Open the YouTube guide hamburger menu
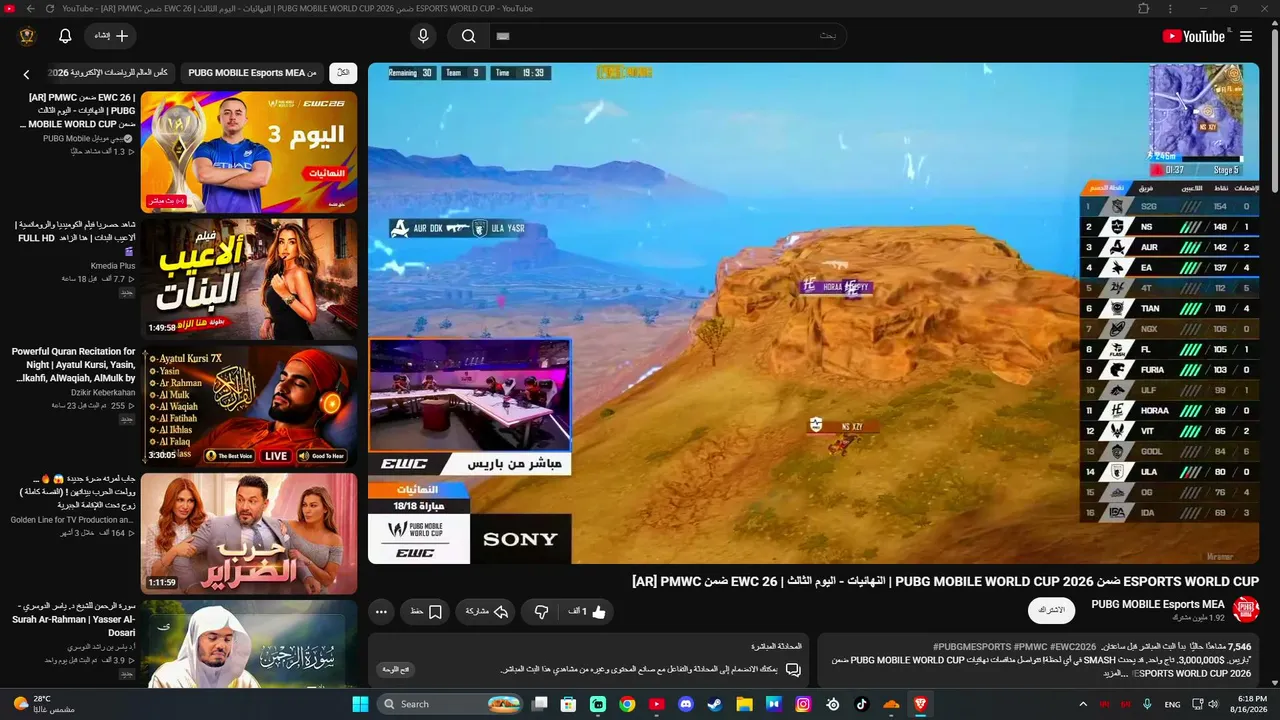1280x720 pixels. 1246,36
